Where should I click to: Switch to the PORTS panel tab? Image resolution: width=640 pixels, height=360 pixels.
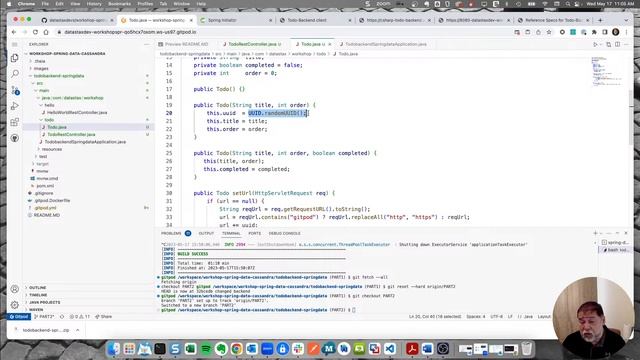(x=254, y=233)
